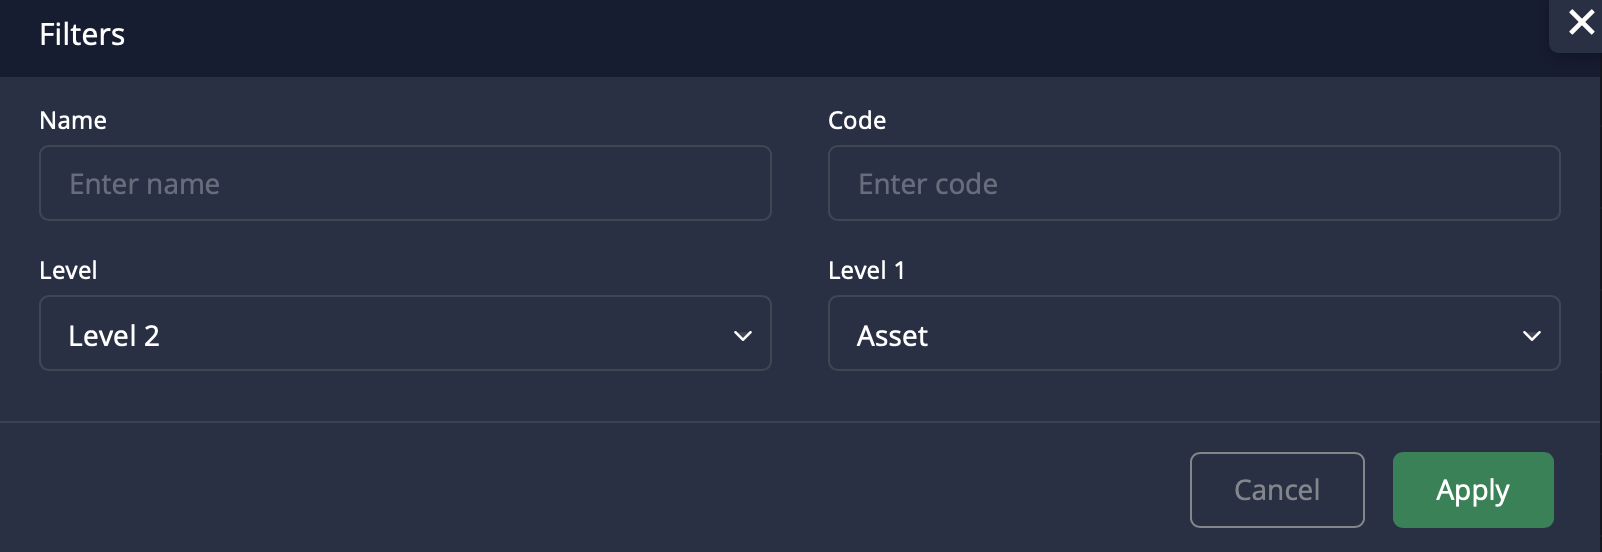1602x552 pixels.
Task: Expand the Level 1 dropdown showing Asset
Action: pos(1193,334)
